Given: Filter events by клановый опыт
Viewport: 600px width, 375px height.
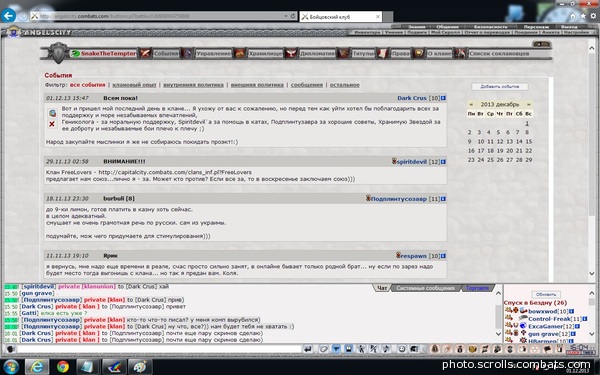Looking at the screenshot, I should tap(134, 85).
